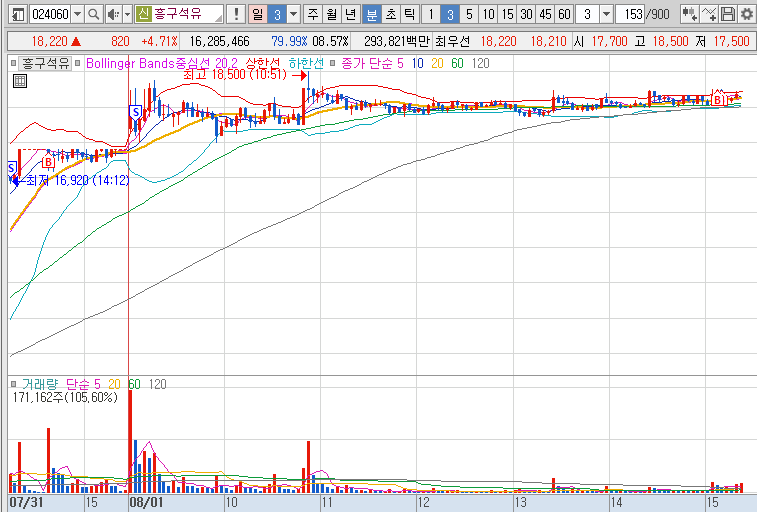The image size is (757, 512).
Task: Open the stock code history dropdown
Action: coord(78,14)
